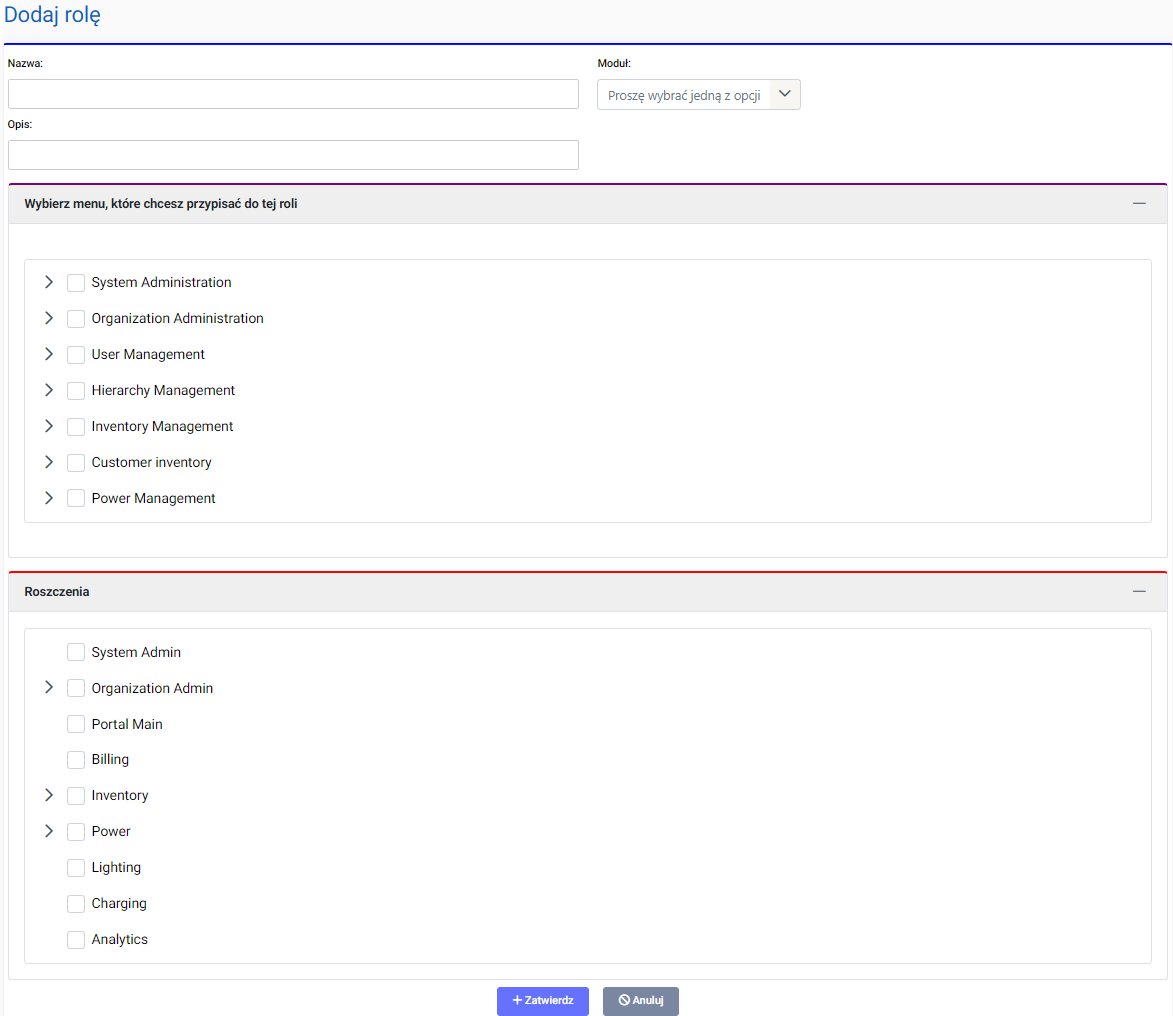Expand the System Administration tree node
Screen dimensions: 1173x1016
pyautogui.click(x=49, y=283)
